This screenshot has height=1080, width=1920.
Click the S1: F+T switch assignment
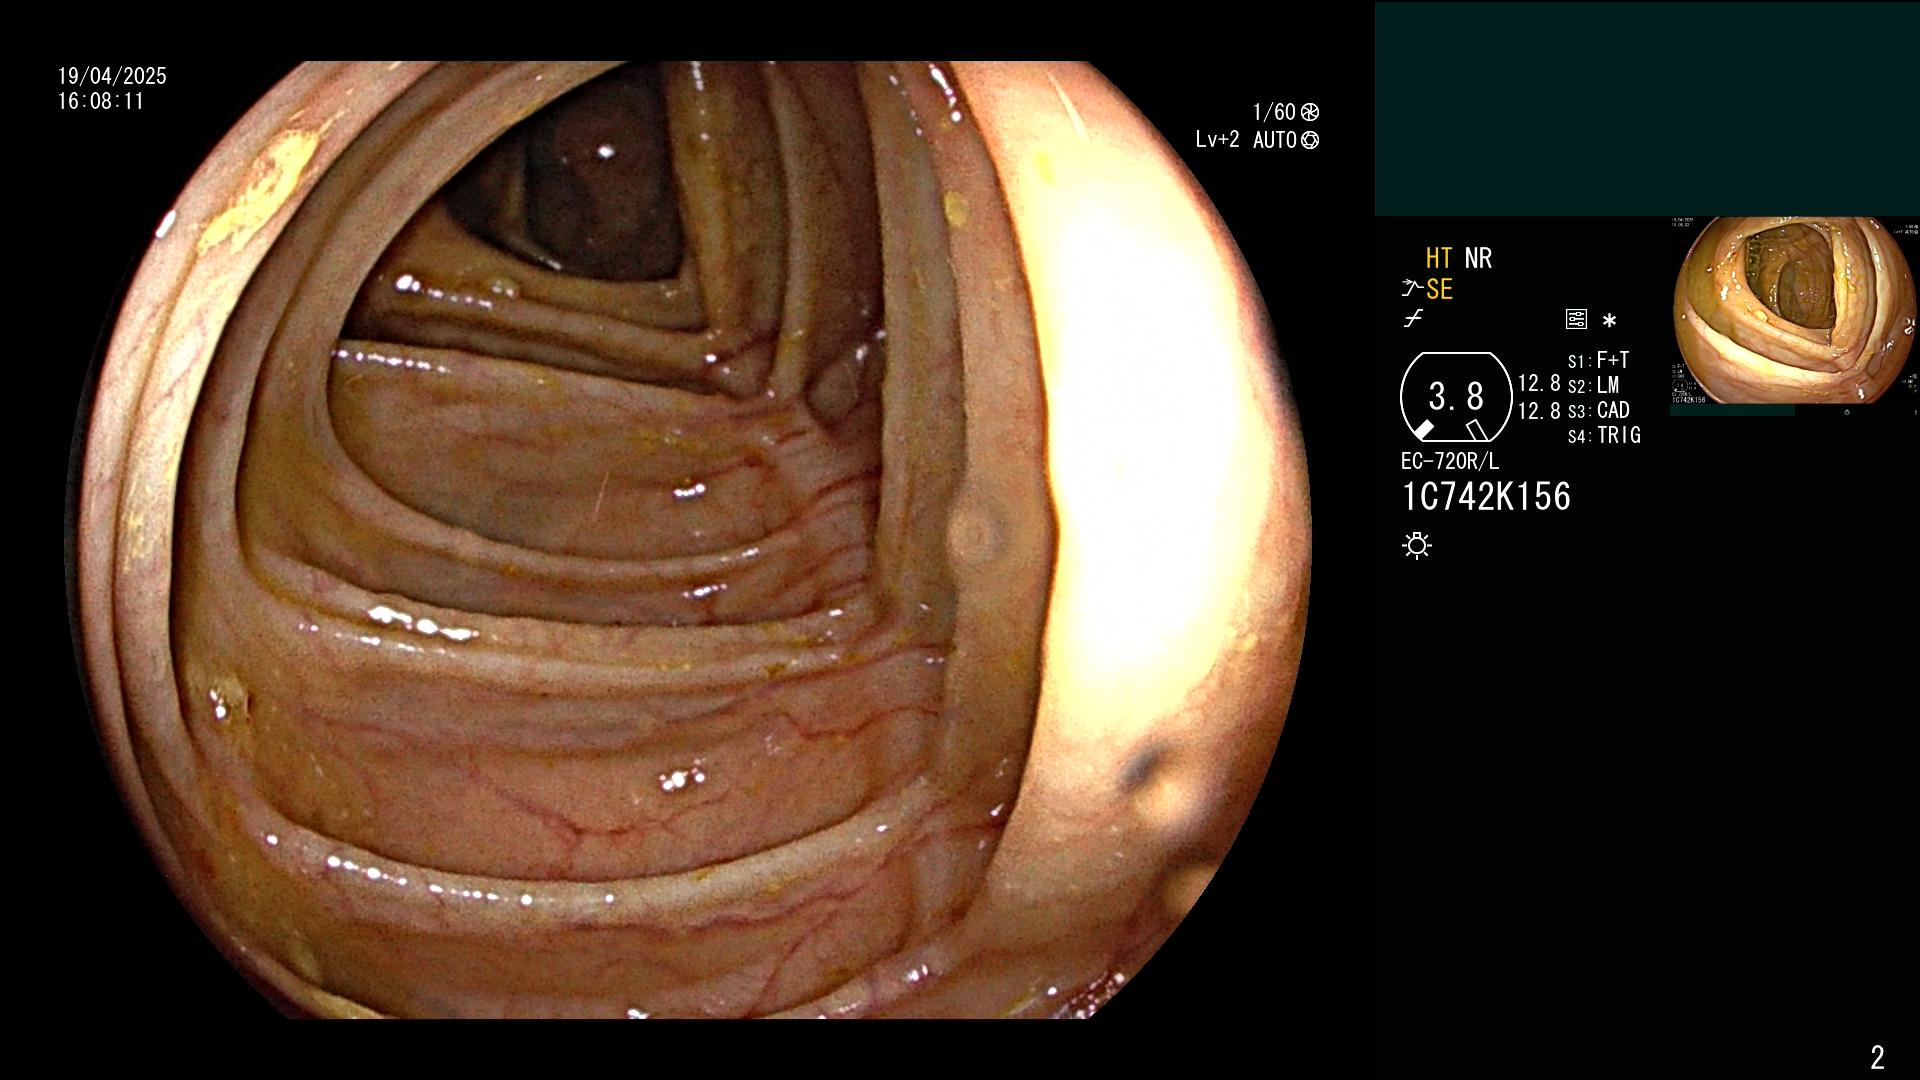click(1598, 360)
